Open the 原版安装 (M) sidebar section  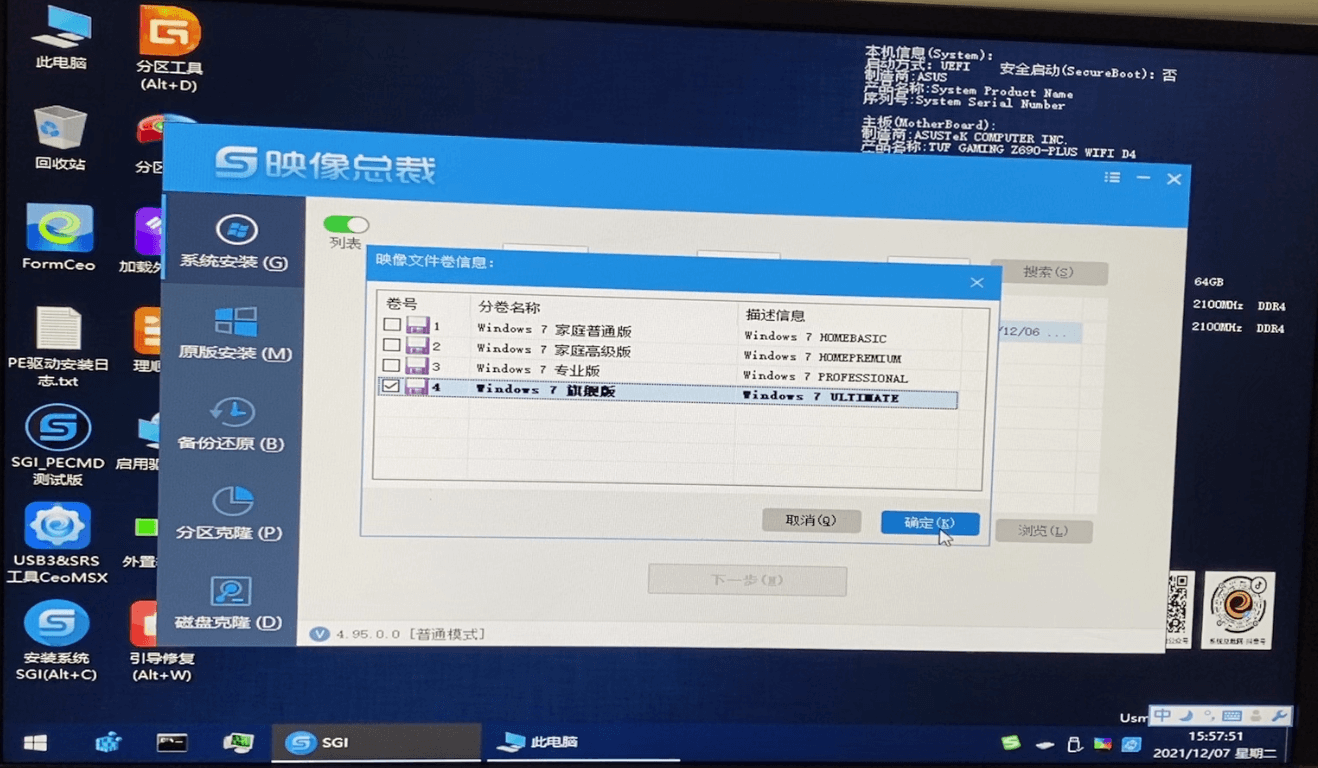[235, 333]
